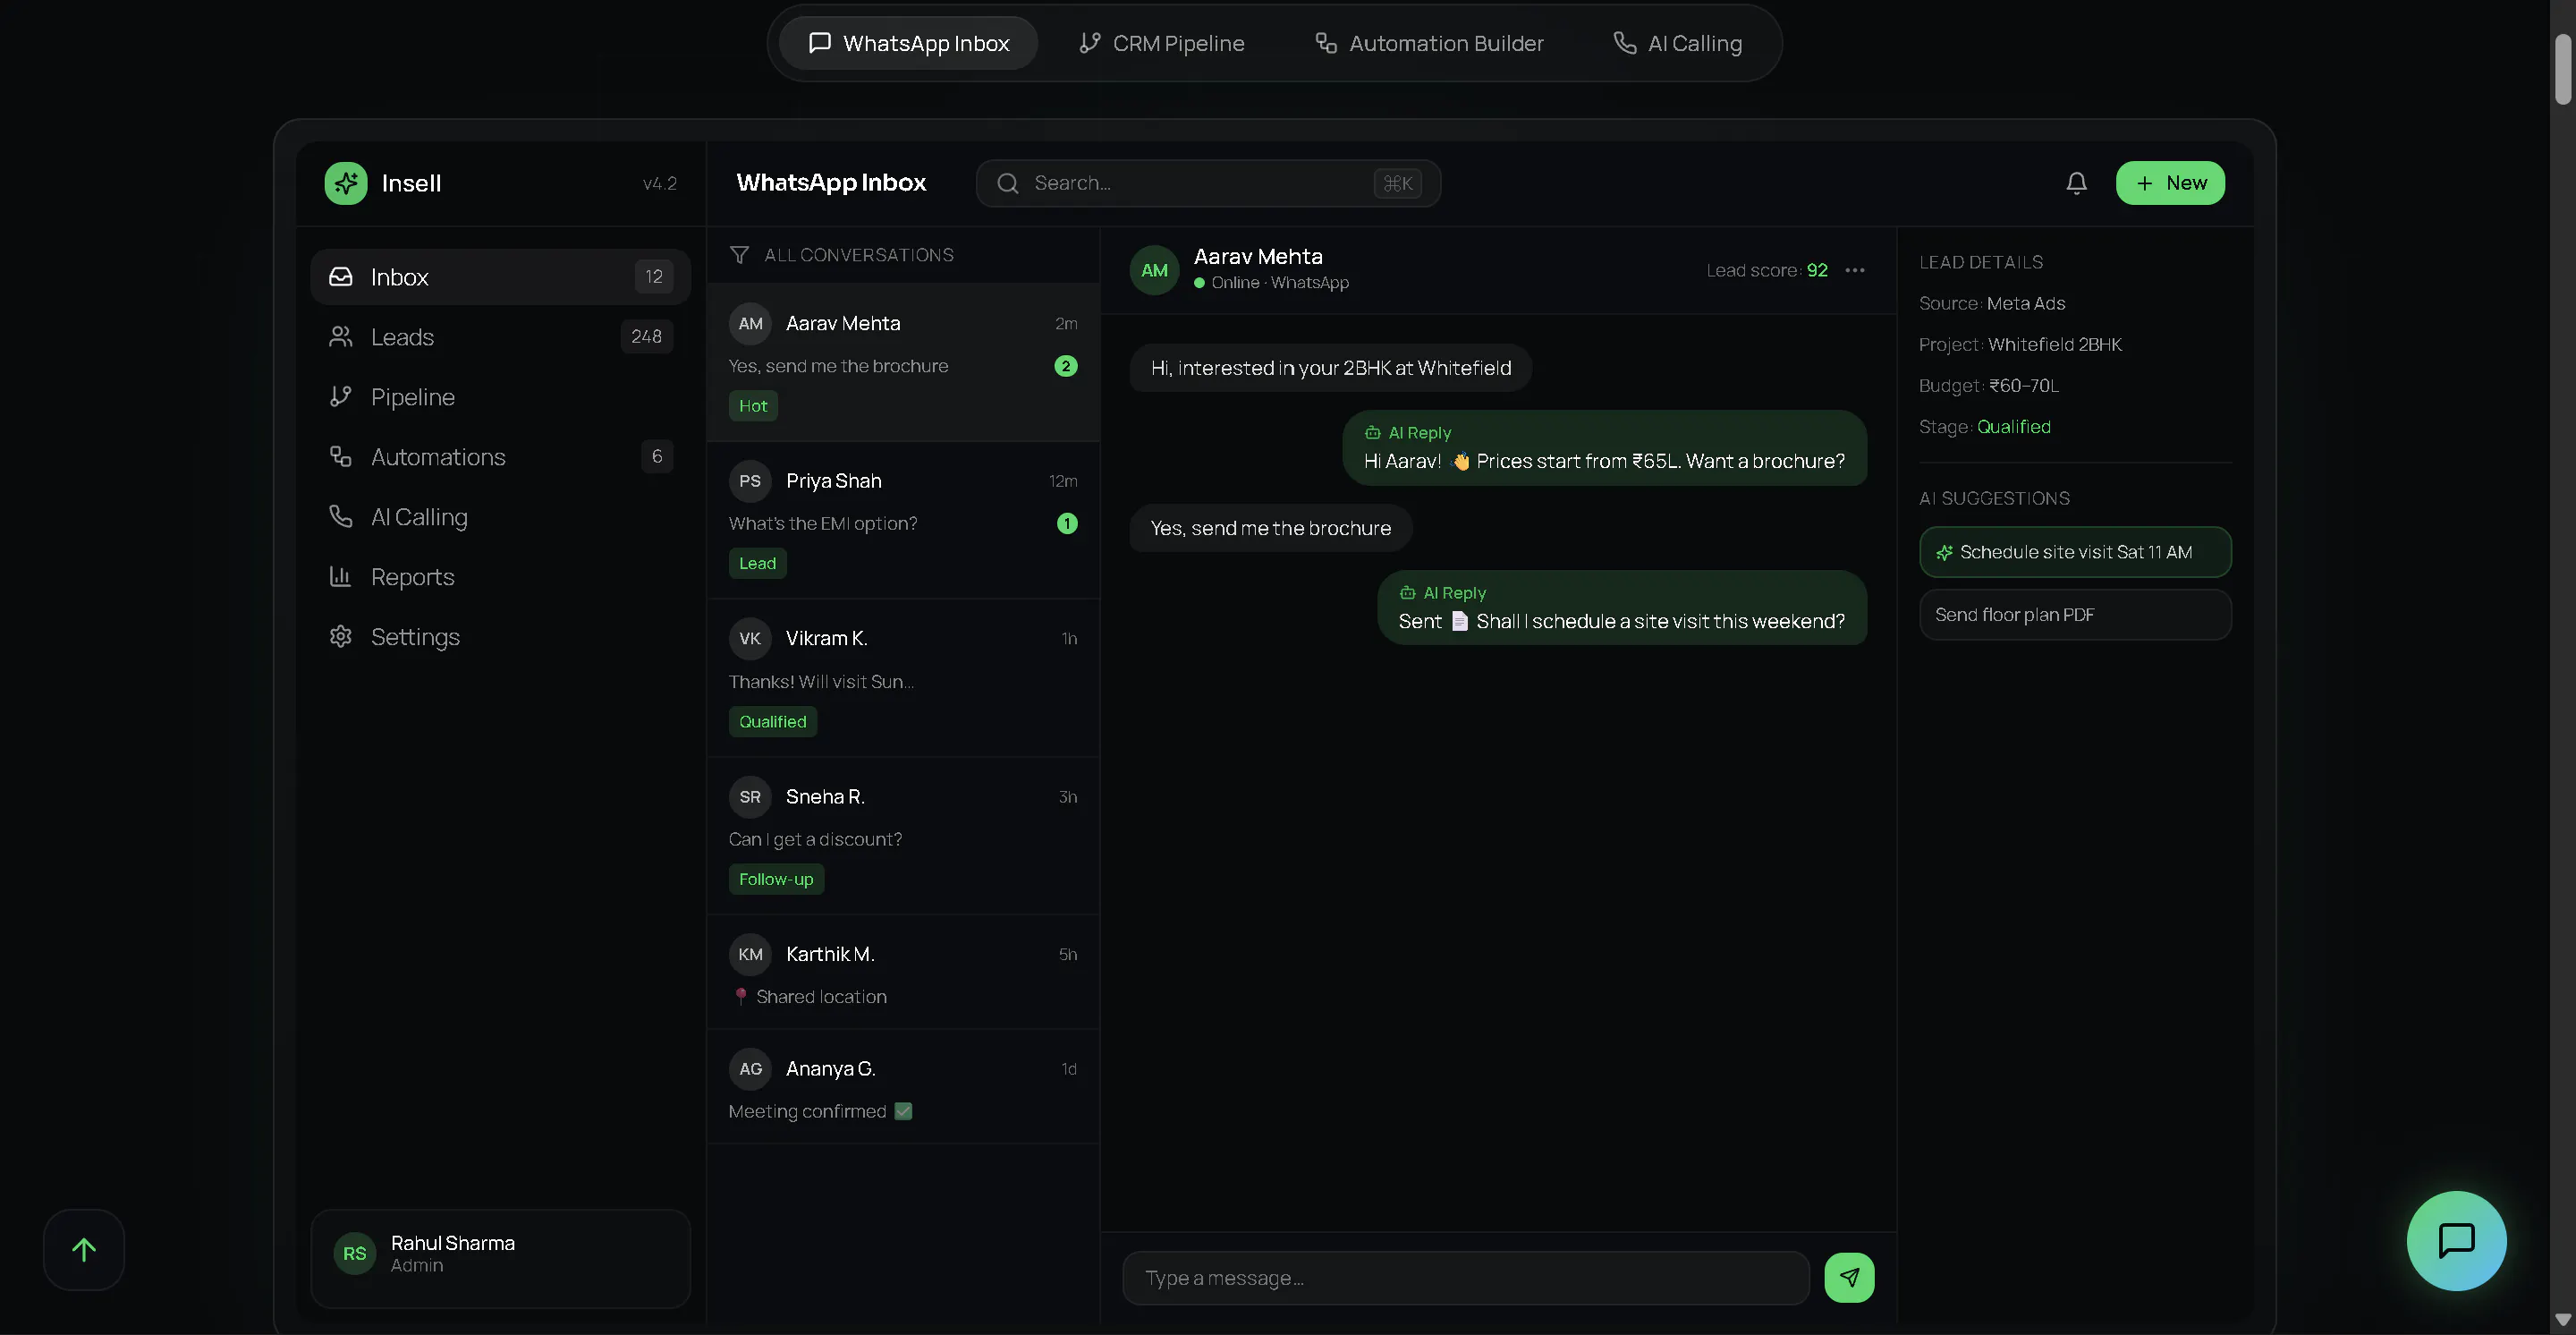Click 'Hi, interested in your 2BHK at Whitefield'
2576x1335 pixels.
1330,368
